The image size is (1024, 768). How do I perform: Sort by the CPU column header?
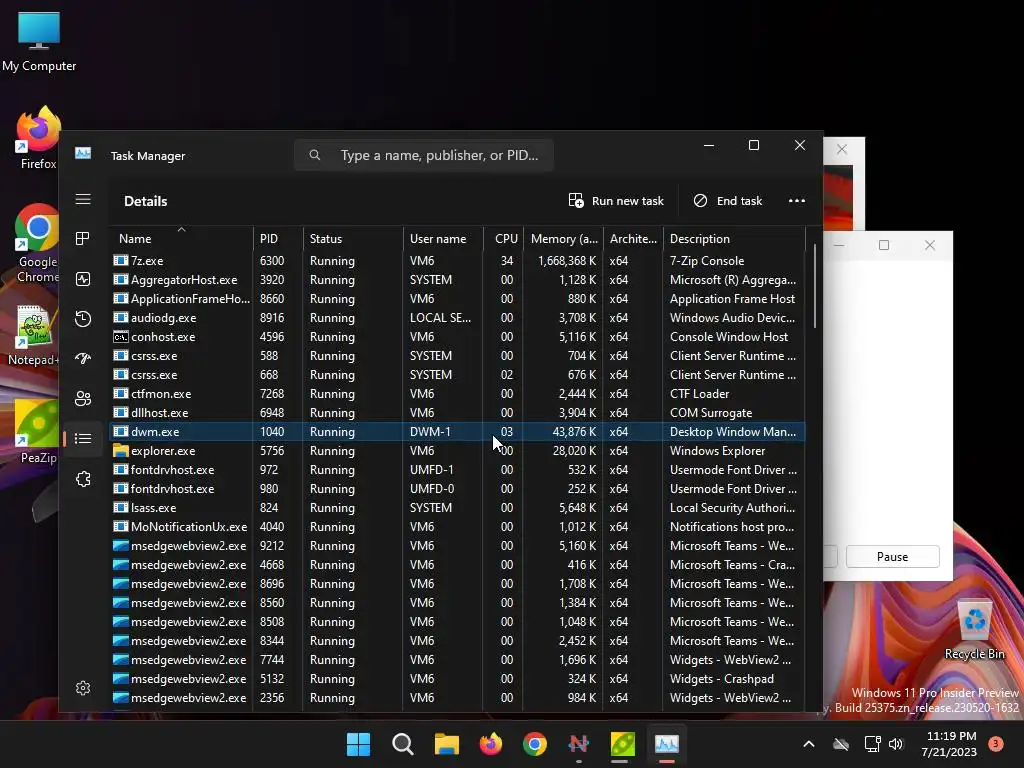click(504, 238)
